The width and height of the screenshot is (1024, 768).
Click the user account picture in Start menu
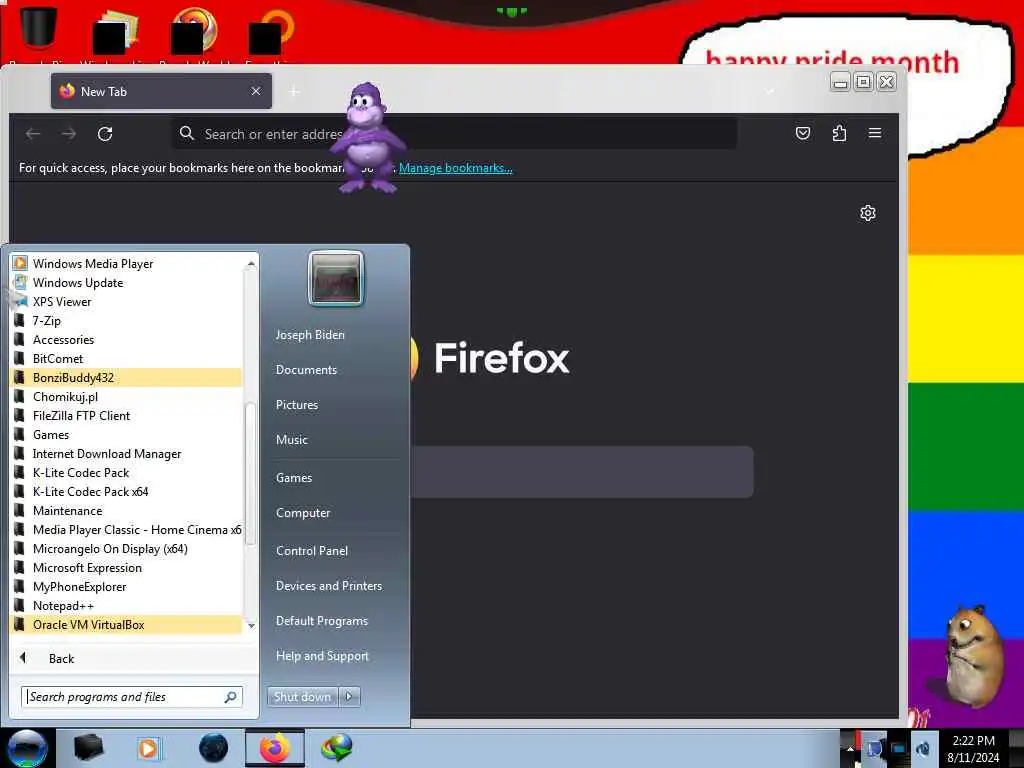click(336, 279)
